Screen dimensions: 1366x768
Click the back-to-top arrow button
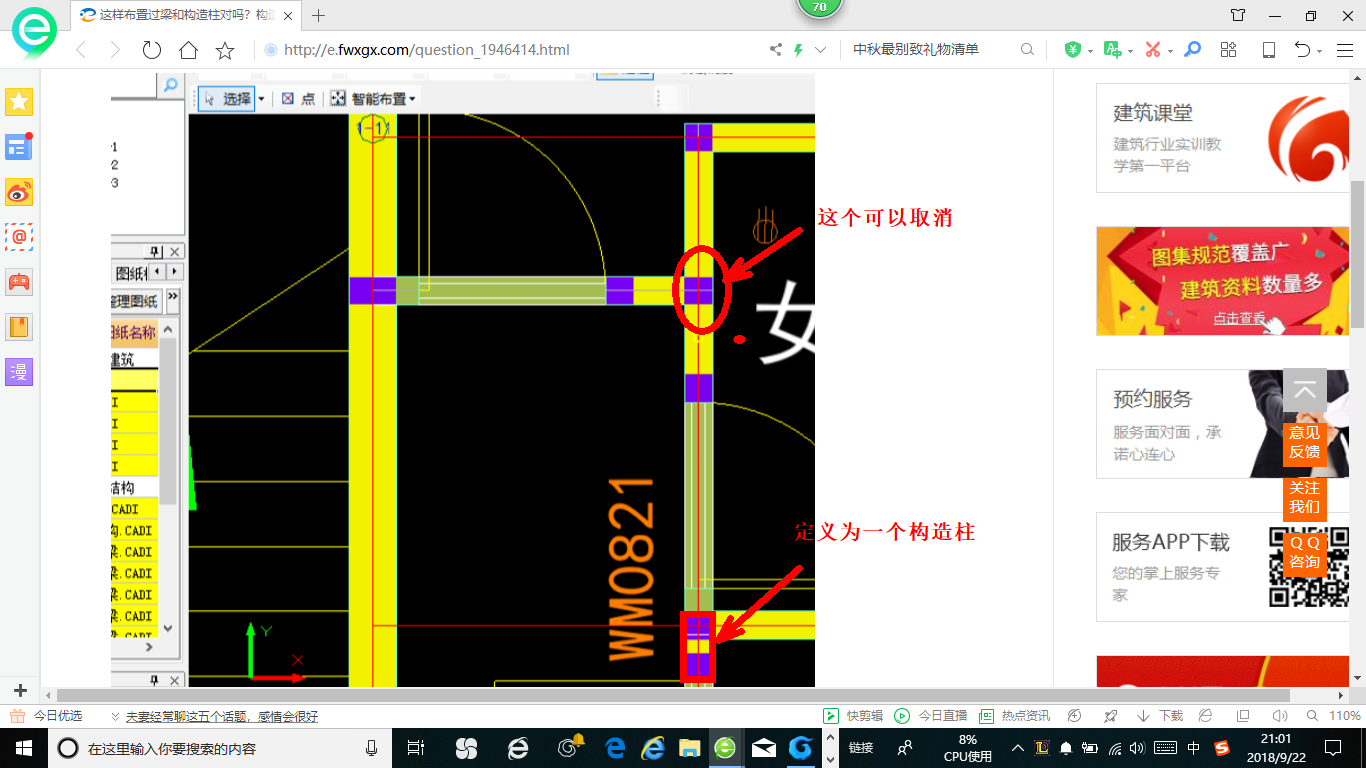coord(1305,392)
